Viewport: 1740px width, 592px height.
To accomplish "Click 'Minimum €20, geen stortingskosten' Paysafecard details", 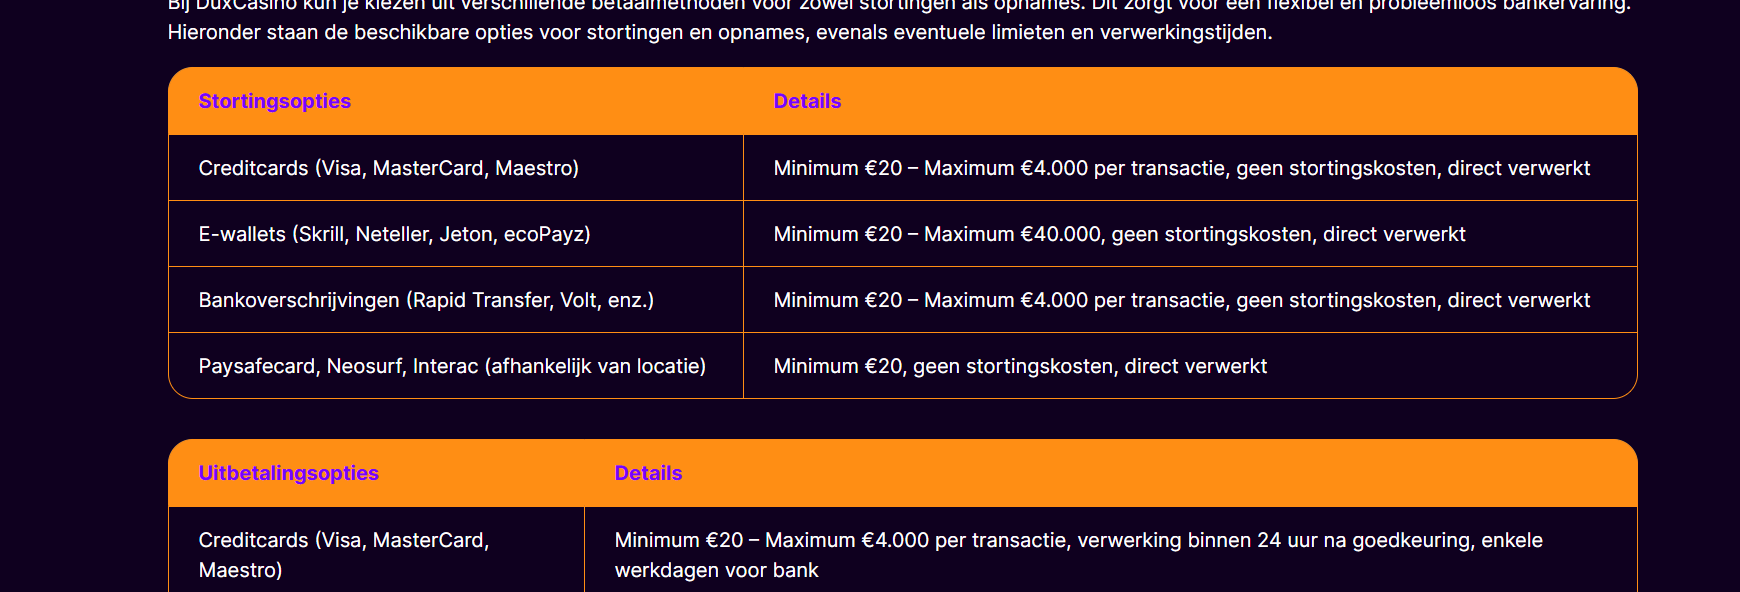I will (1020, 366).
